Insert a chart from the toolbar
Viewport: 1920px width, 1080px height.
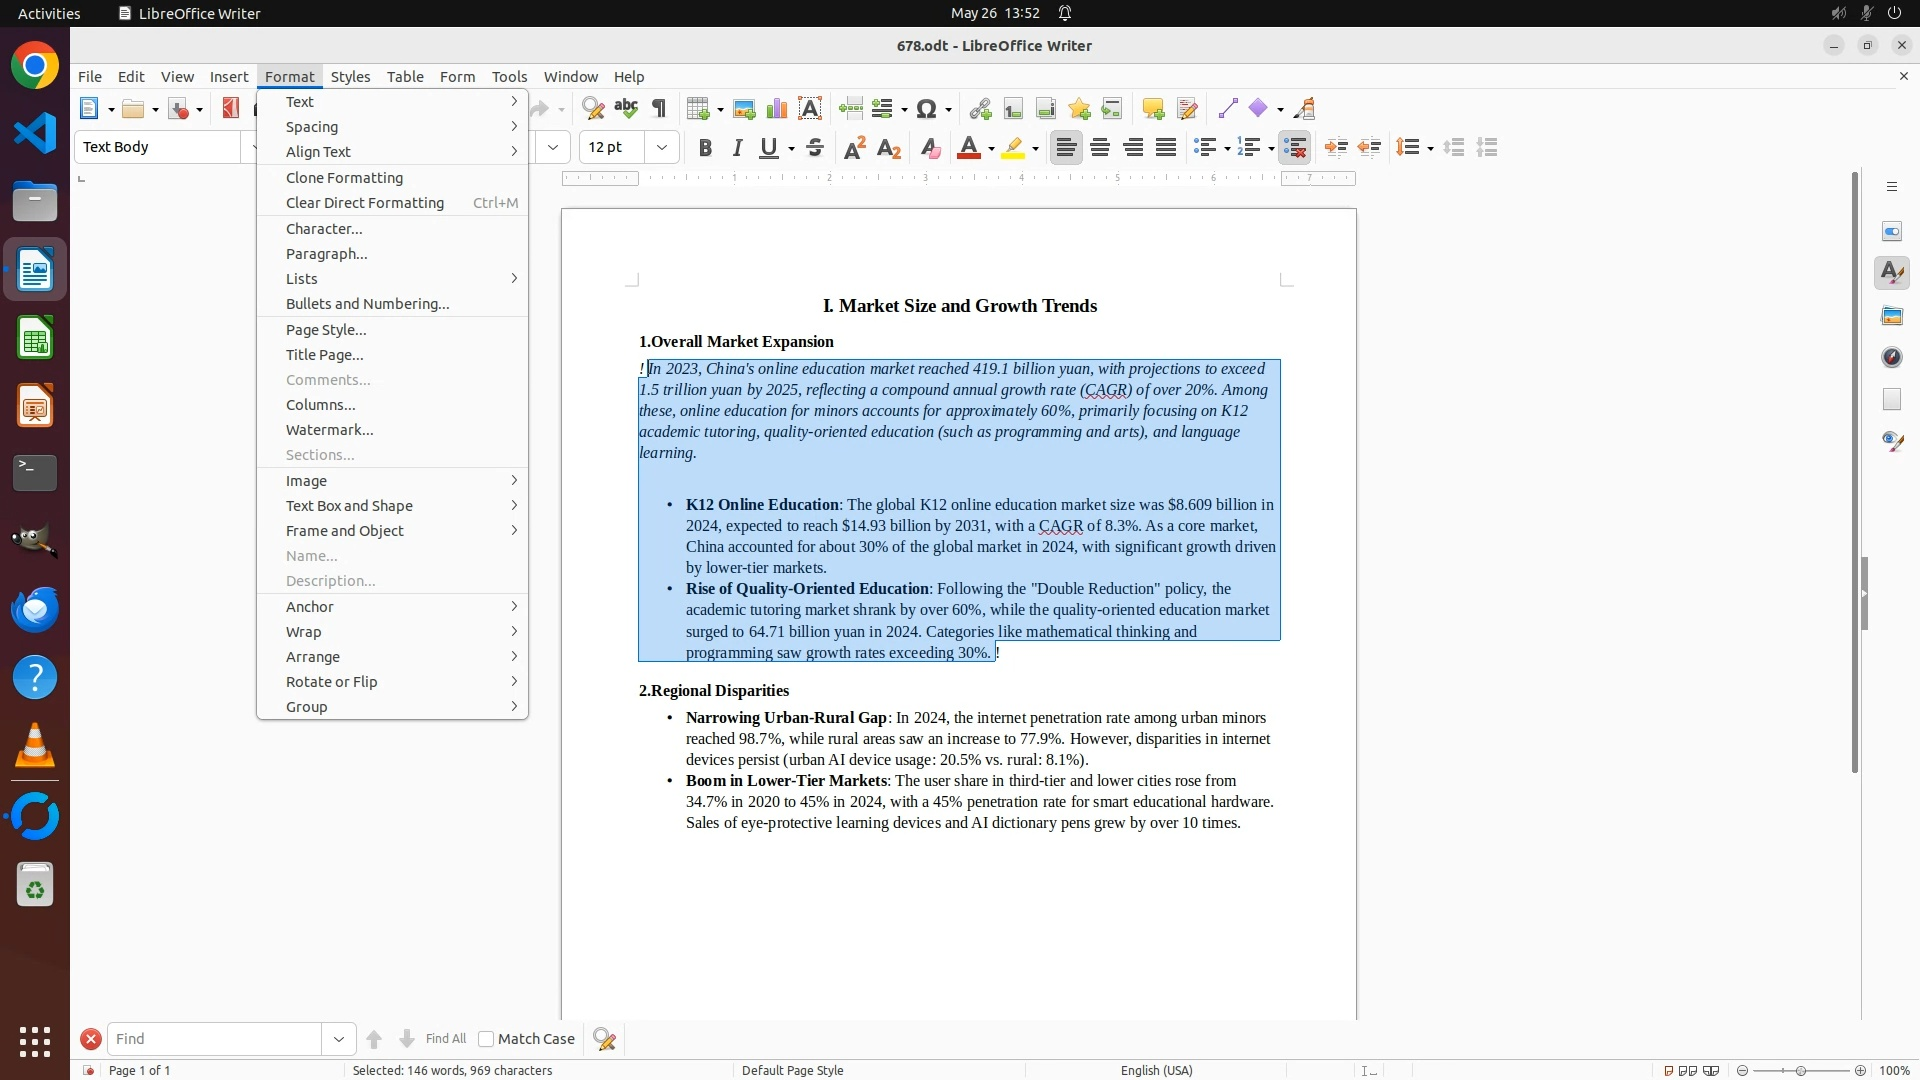click(777, 109)
